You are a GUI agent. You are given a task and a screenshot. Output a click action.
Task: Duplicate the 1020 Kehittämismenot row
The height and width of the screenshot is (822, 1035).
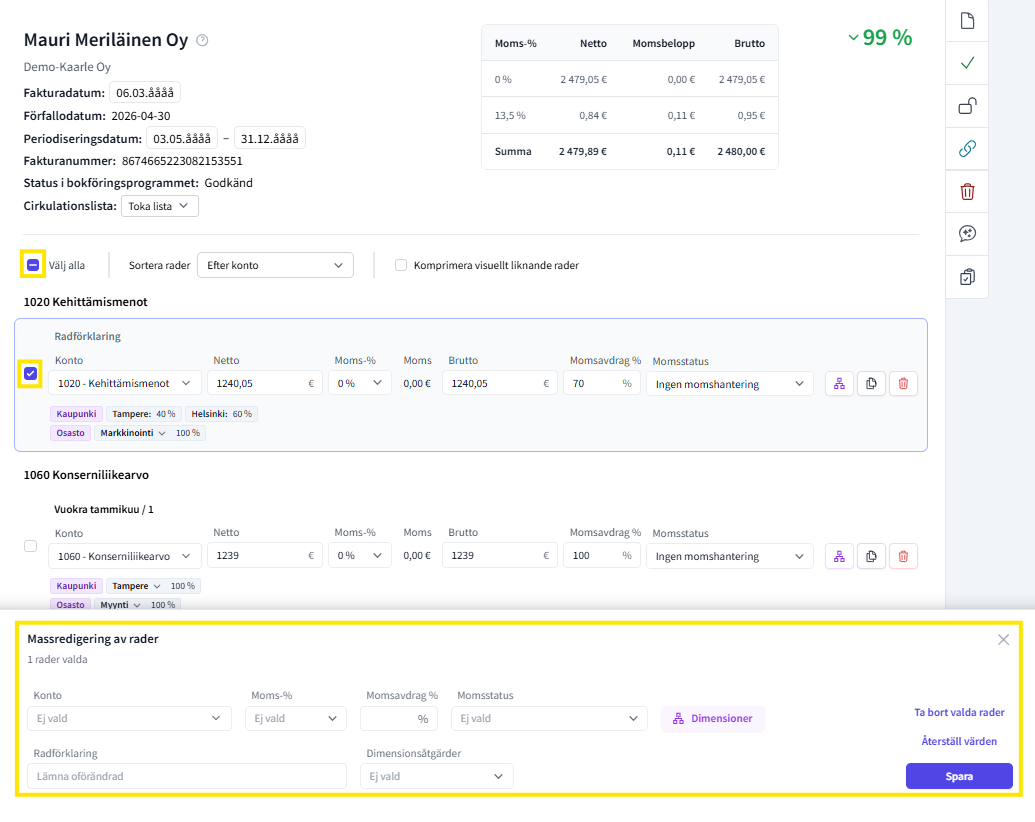pyautogui.click(x=871, y=383)
